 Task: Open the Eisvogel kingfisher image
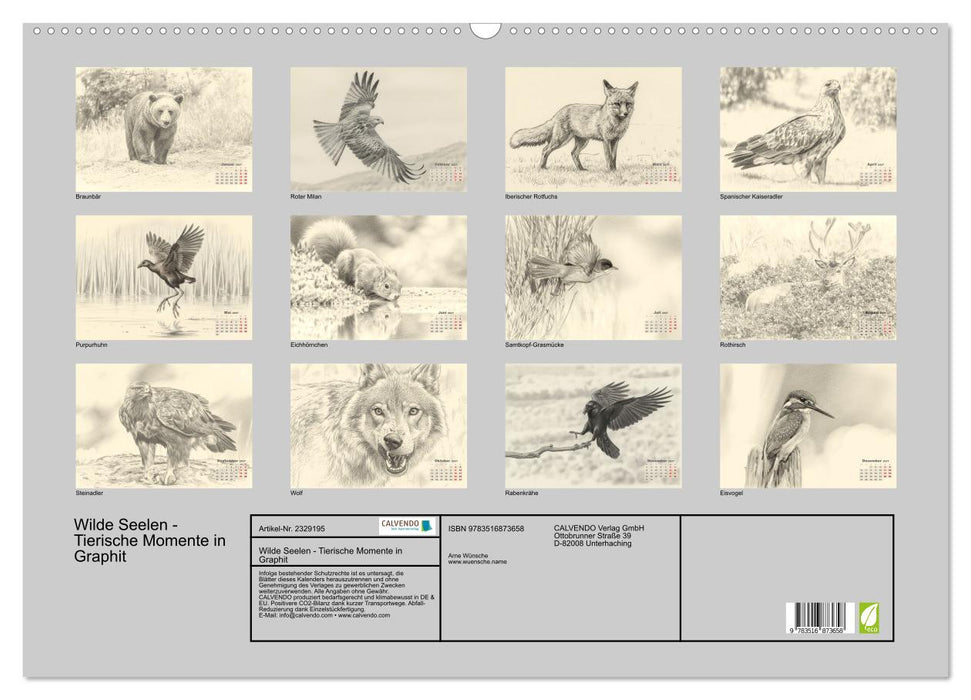(808, 426)
